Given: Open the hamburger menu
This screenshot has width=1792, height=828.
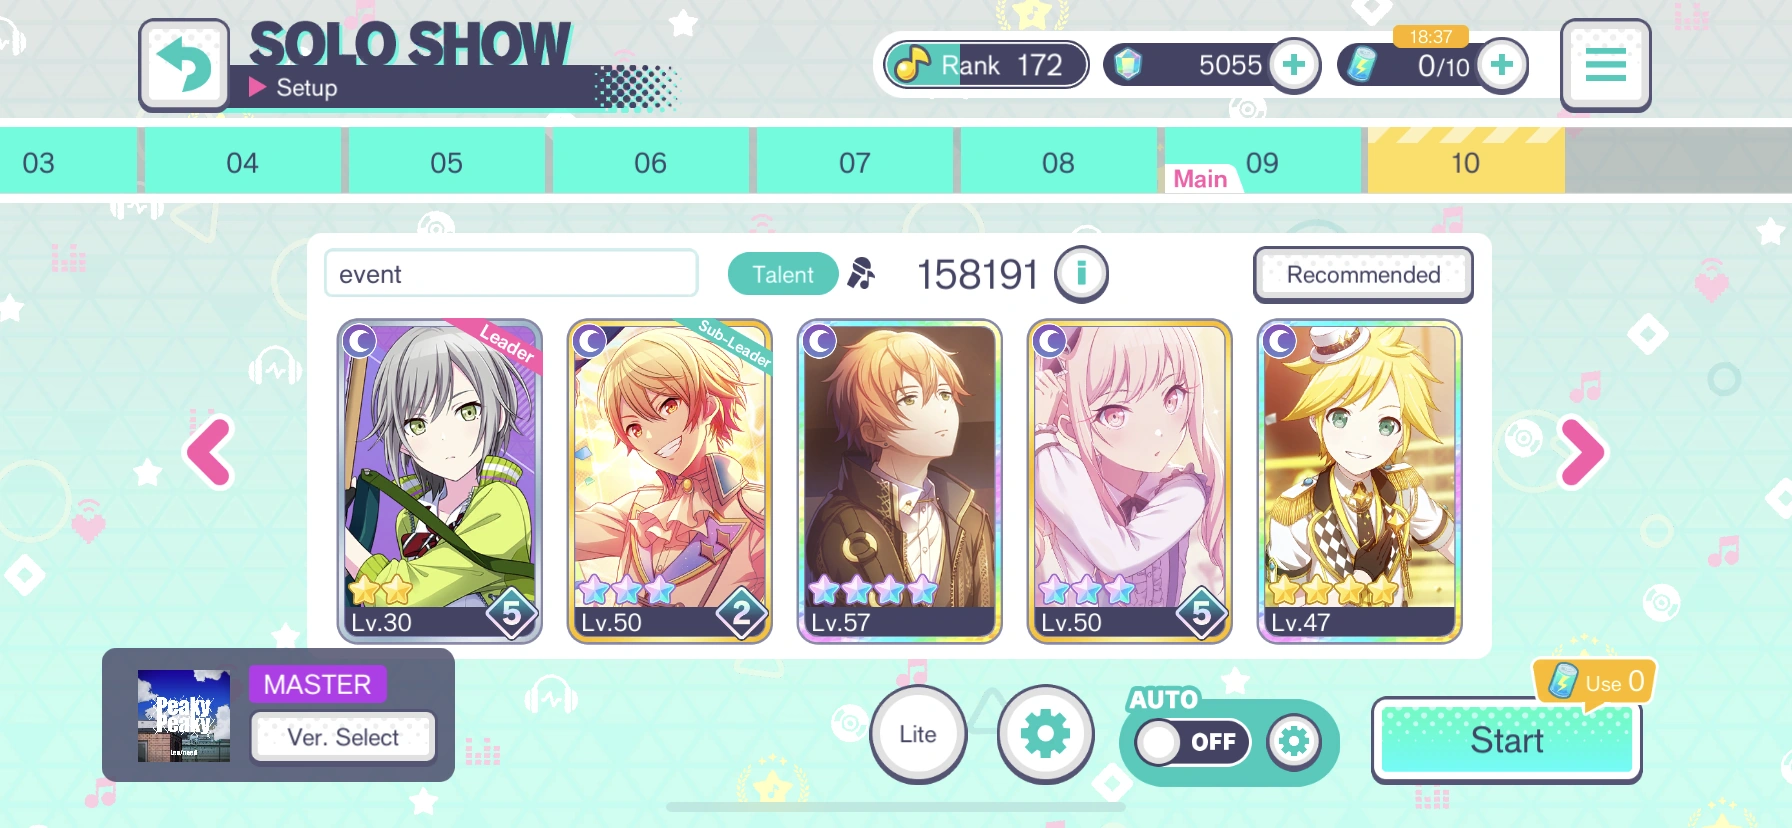Looking at the screenshot, I should (x=1605, y=65).
